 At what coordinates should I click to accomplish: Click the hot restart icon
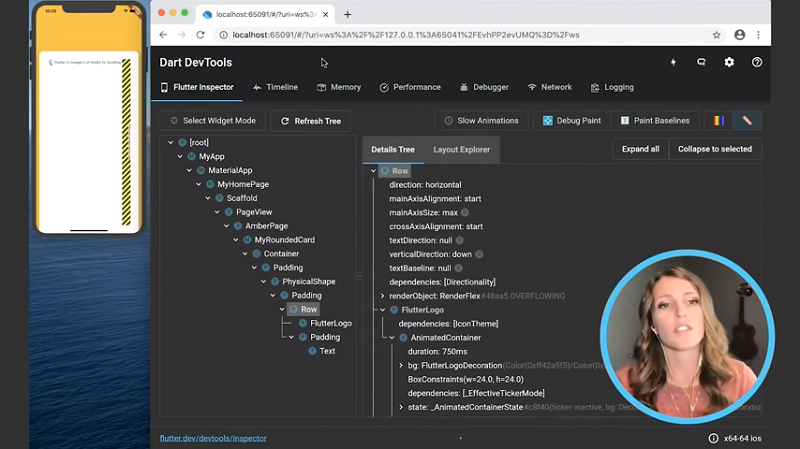701,62
